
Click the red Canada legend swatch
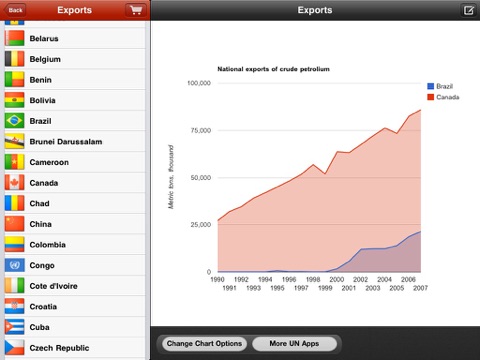pos(430,97)
